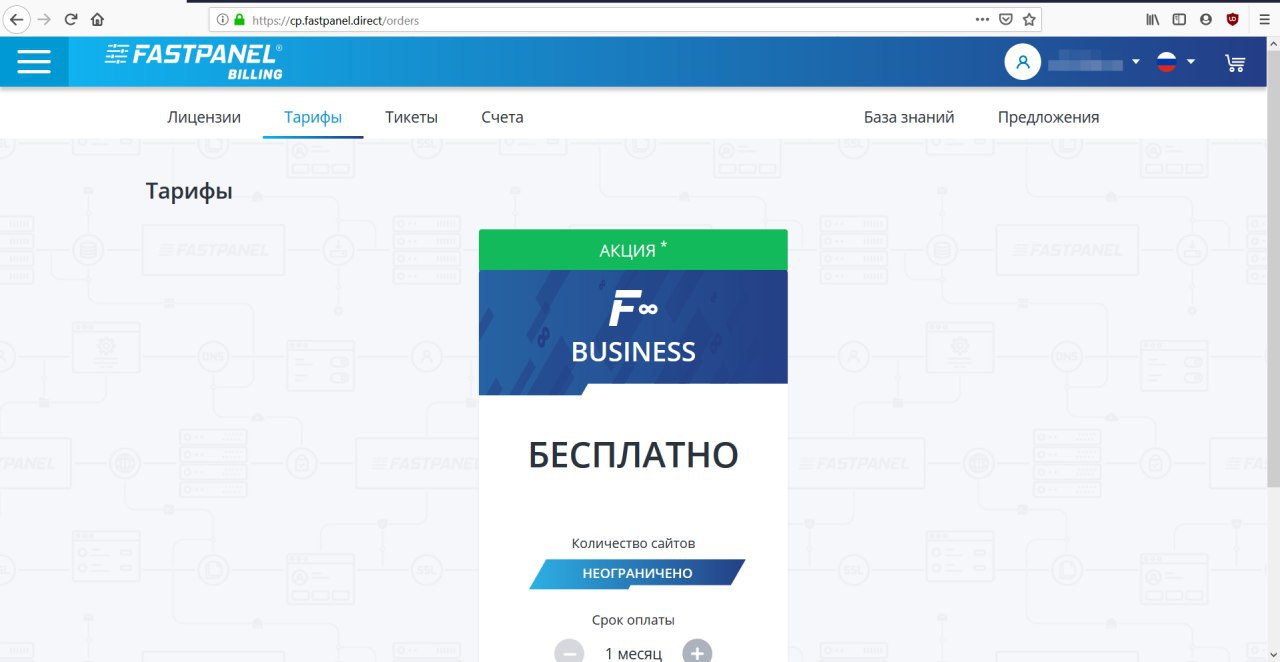Click the 1 месяц period value

[633, 653]
